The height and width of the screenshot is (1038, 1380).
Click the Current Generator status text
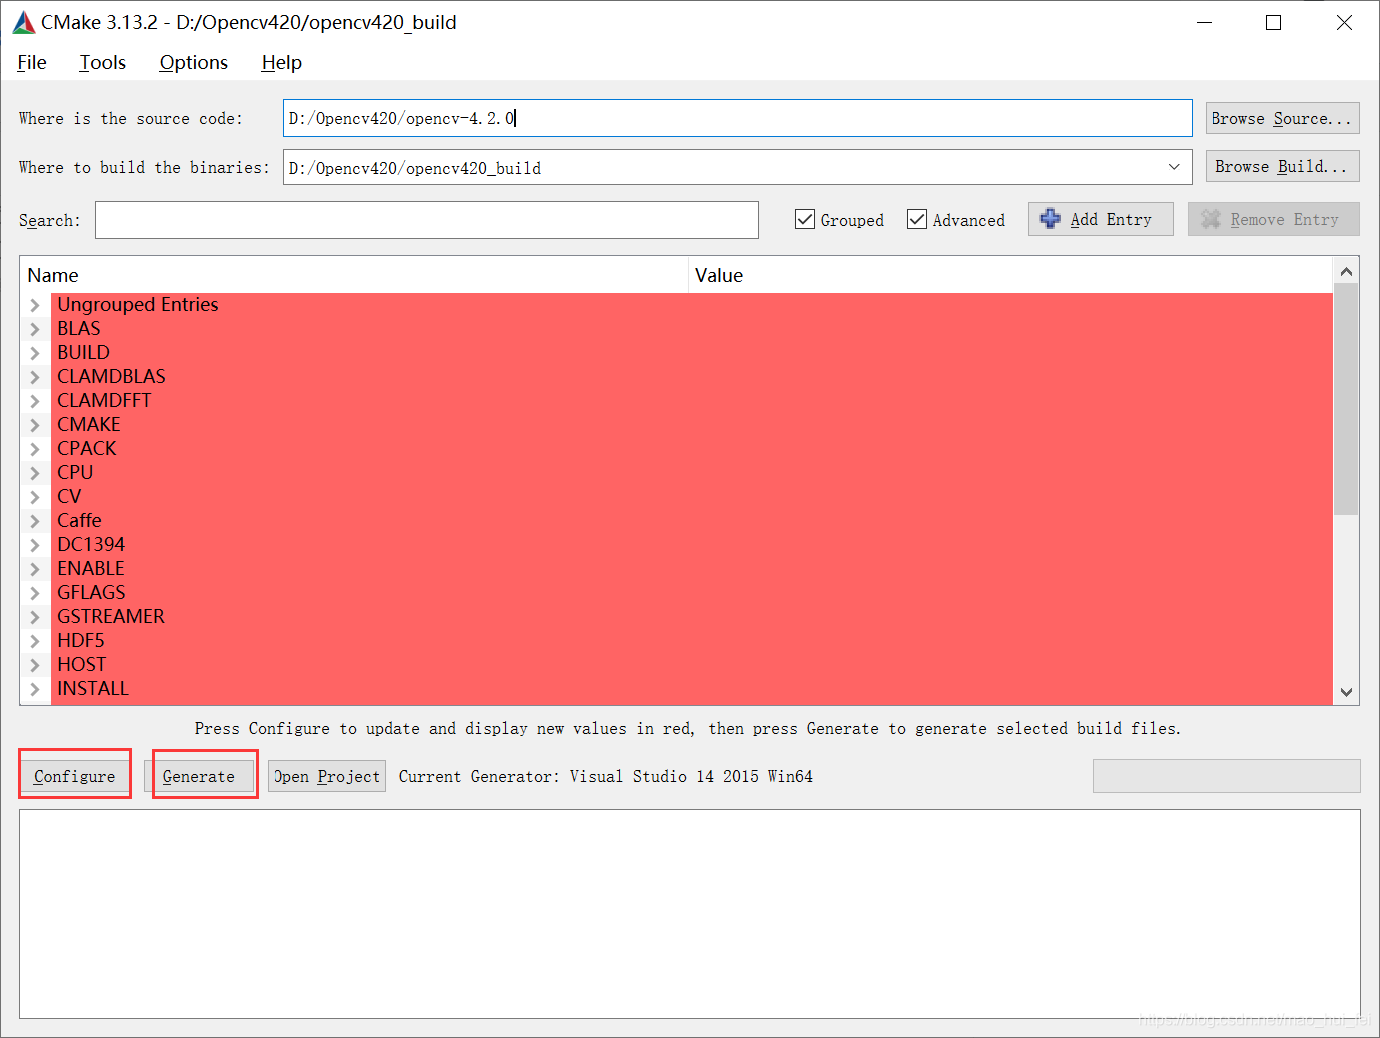tap(606, 776)
